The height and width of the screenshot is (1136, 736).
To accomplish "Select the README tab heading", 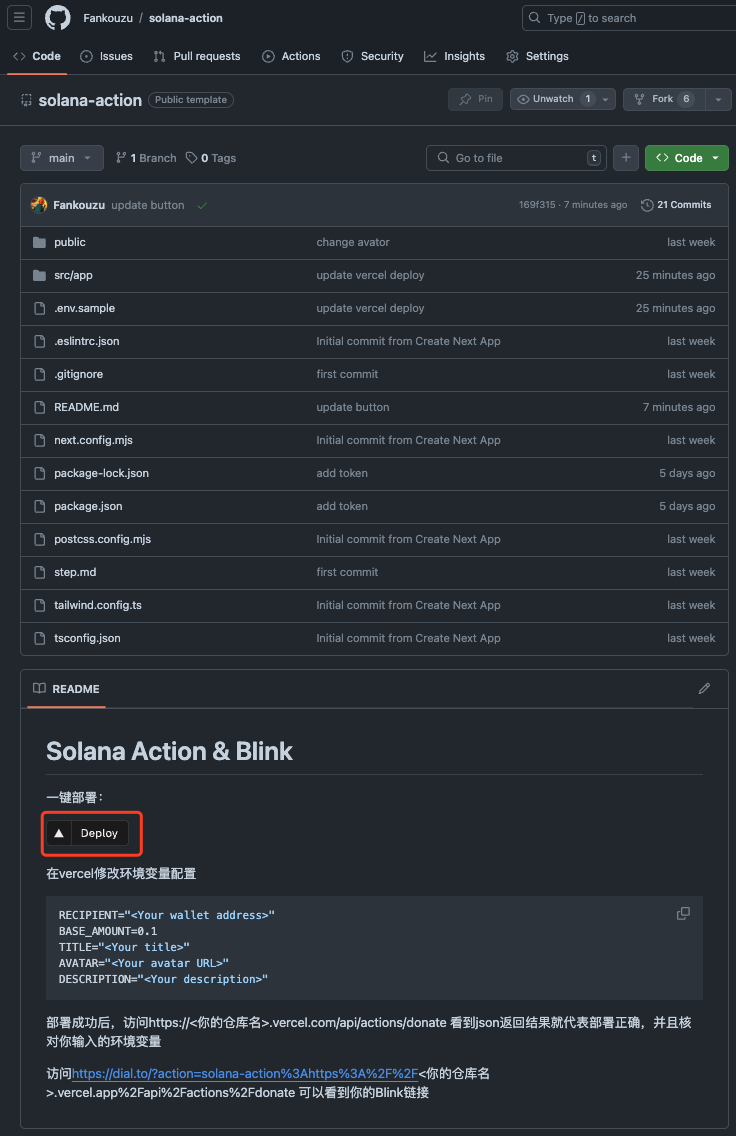I will coord(67,689).
